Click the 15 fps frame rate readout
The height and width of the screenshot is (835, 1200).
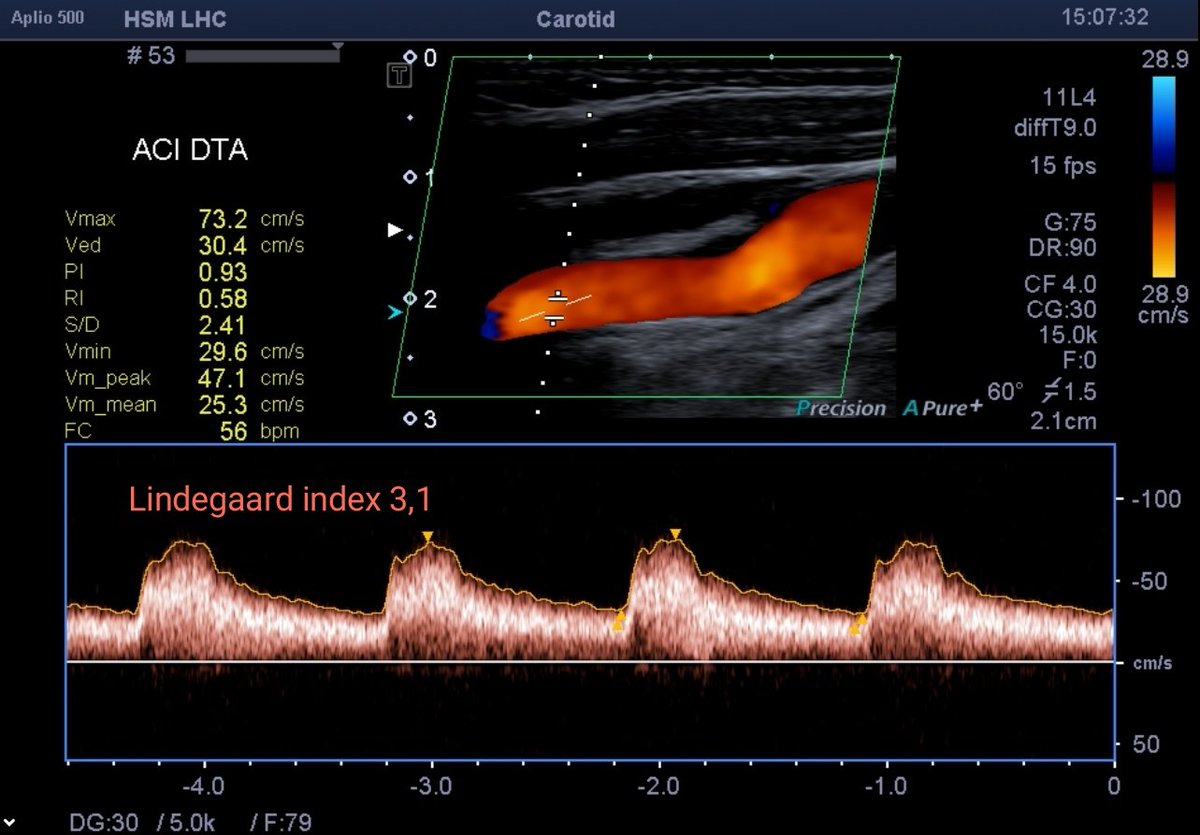tap(1063, 166)
